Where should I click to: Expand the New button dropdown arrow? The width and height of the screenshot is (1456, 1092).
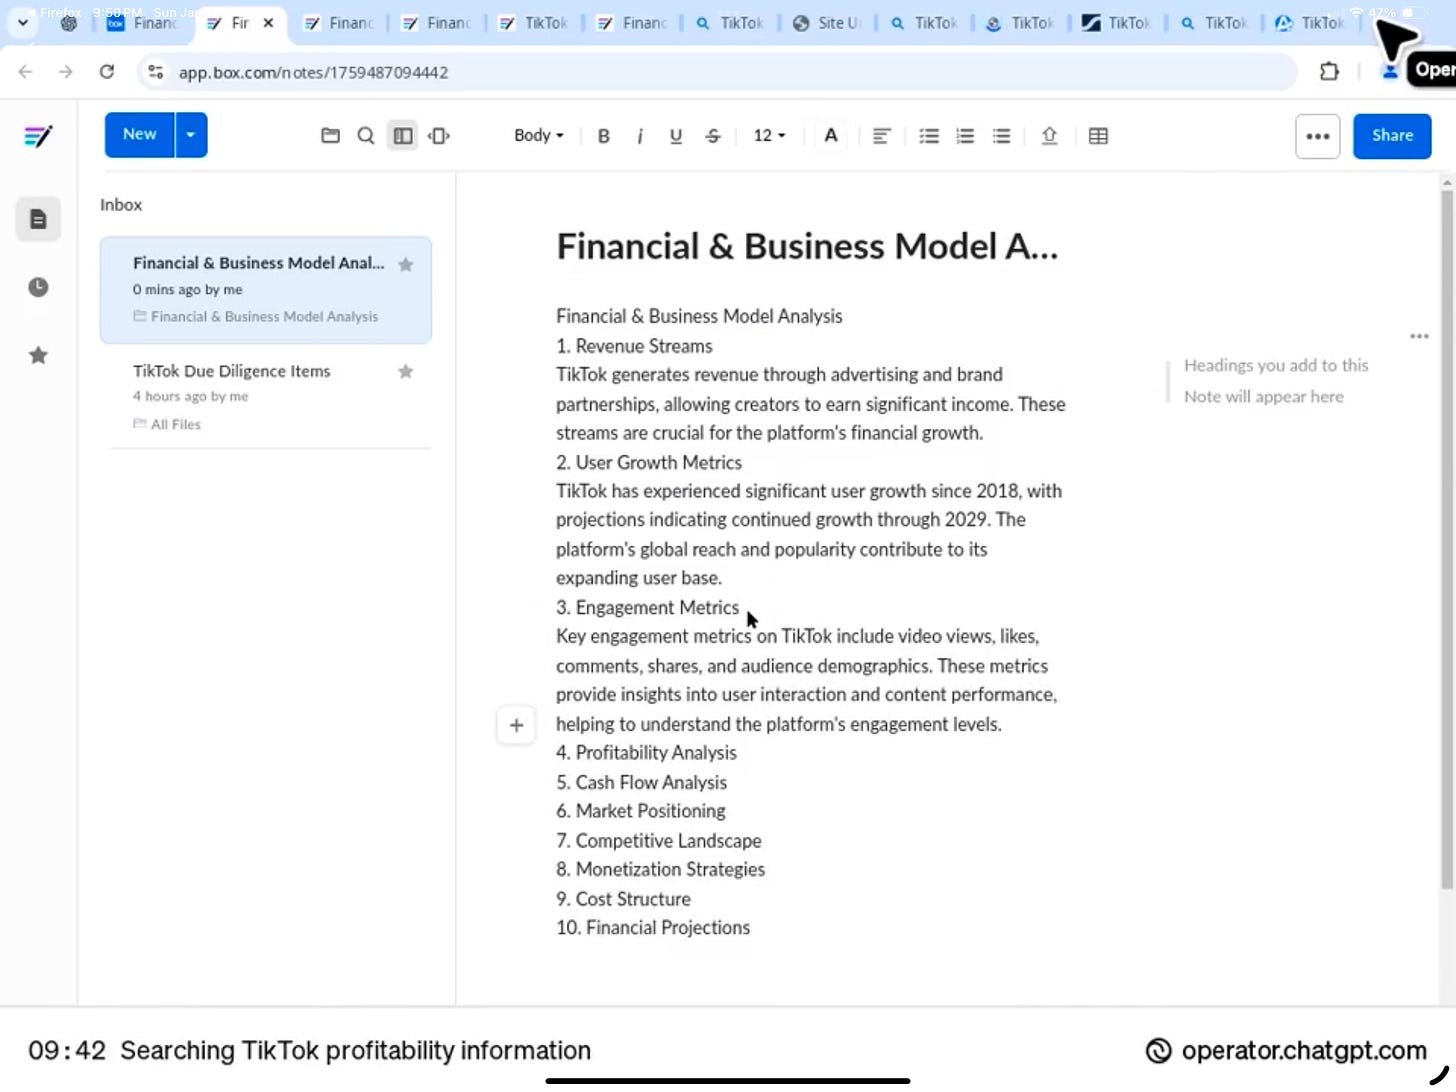191,135
